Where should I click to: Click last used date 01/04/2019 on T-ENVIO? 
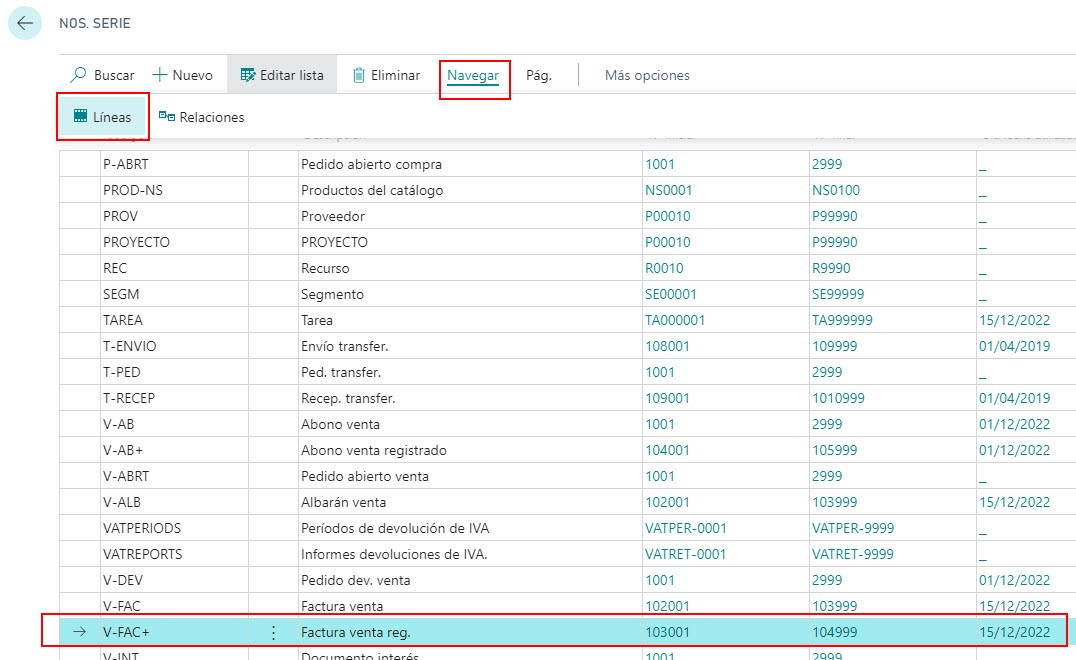point(1014,346)
